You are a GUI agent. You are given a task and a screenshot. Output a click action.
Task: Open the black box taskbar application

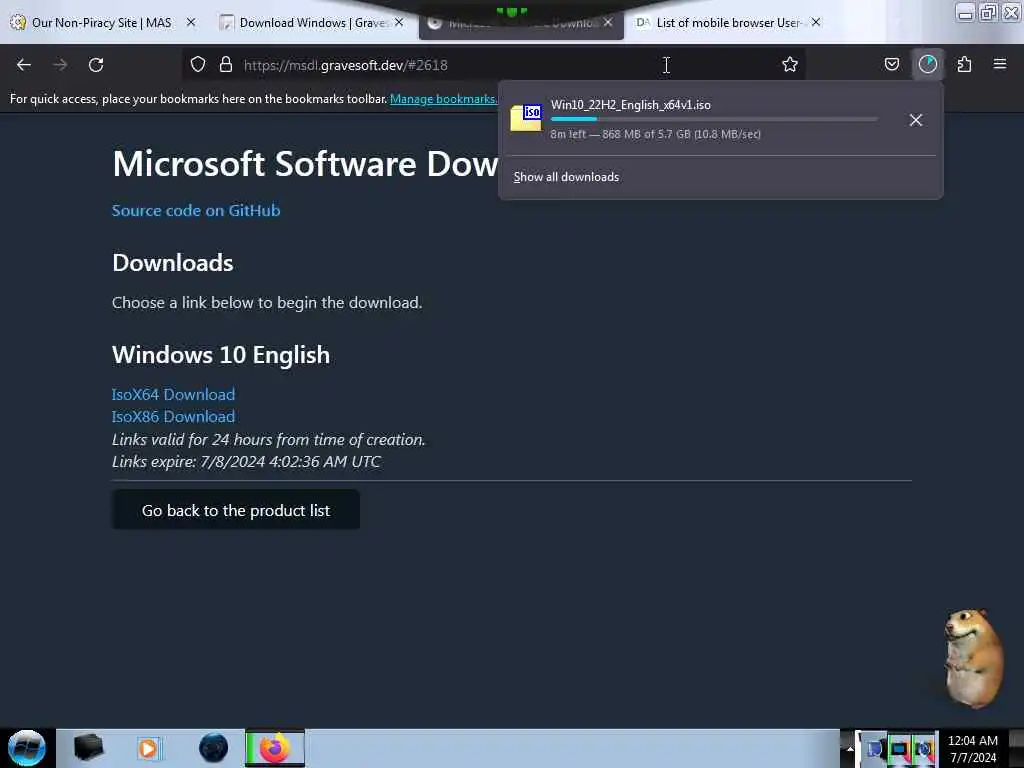click(88, 748)
